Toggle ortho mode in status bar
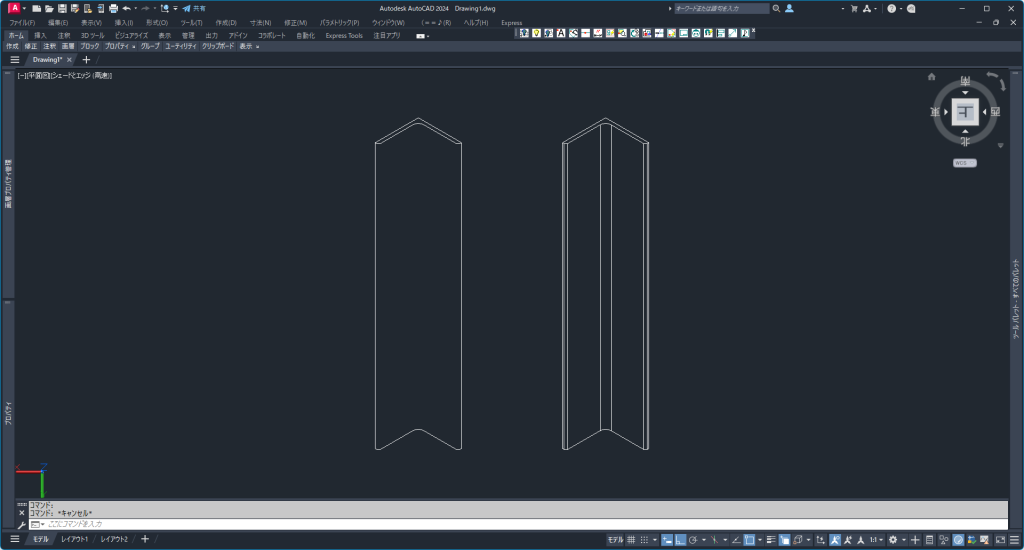Screen dimensions: 1024x550 (680, 540)
